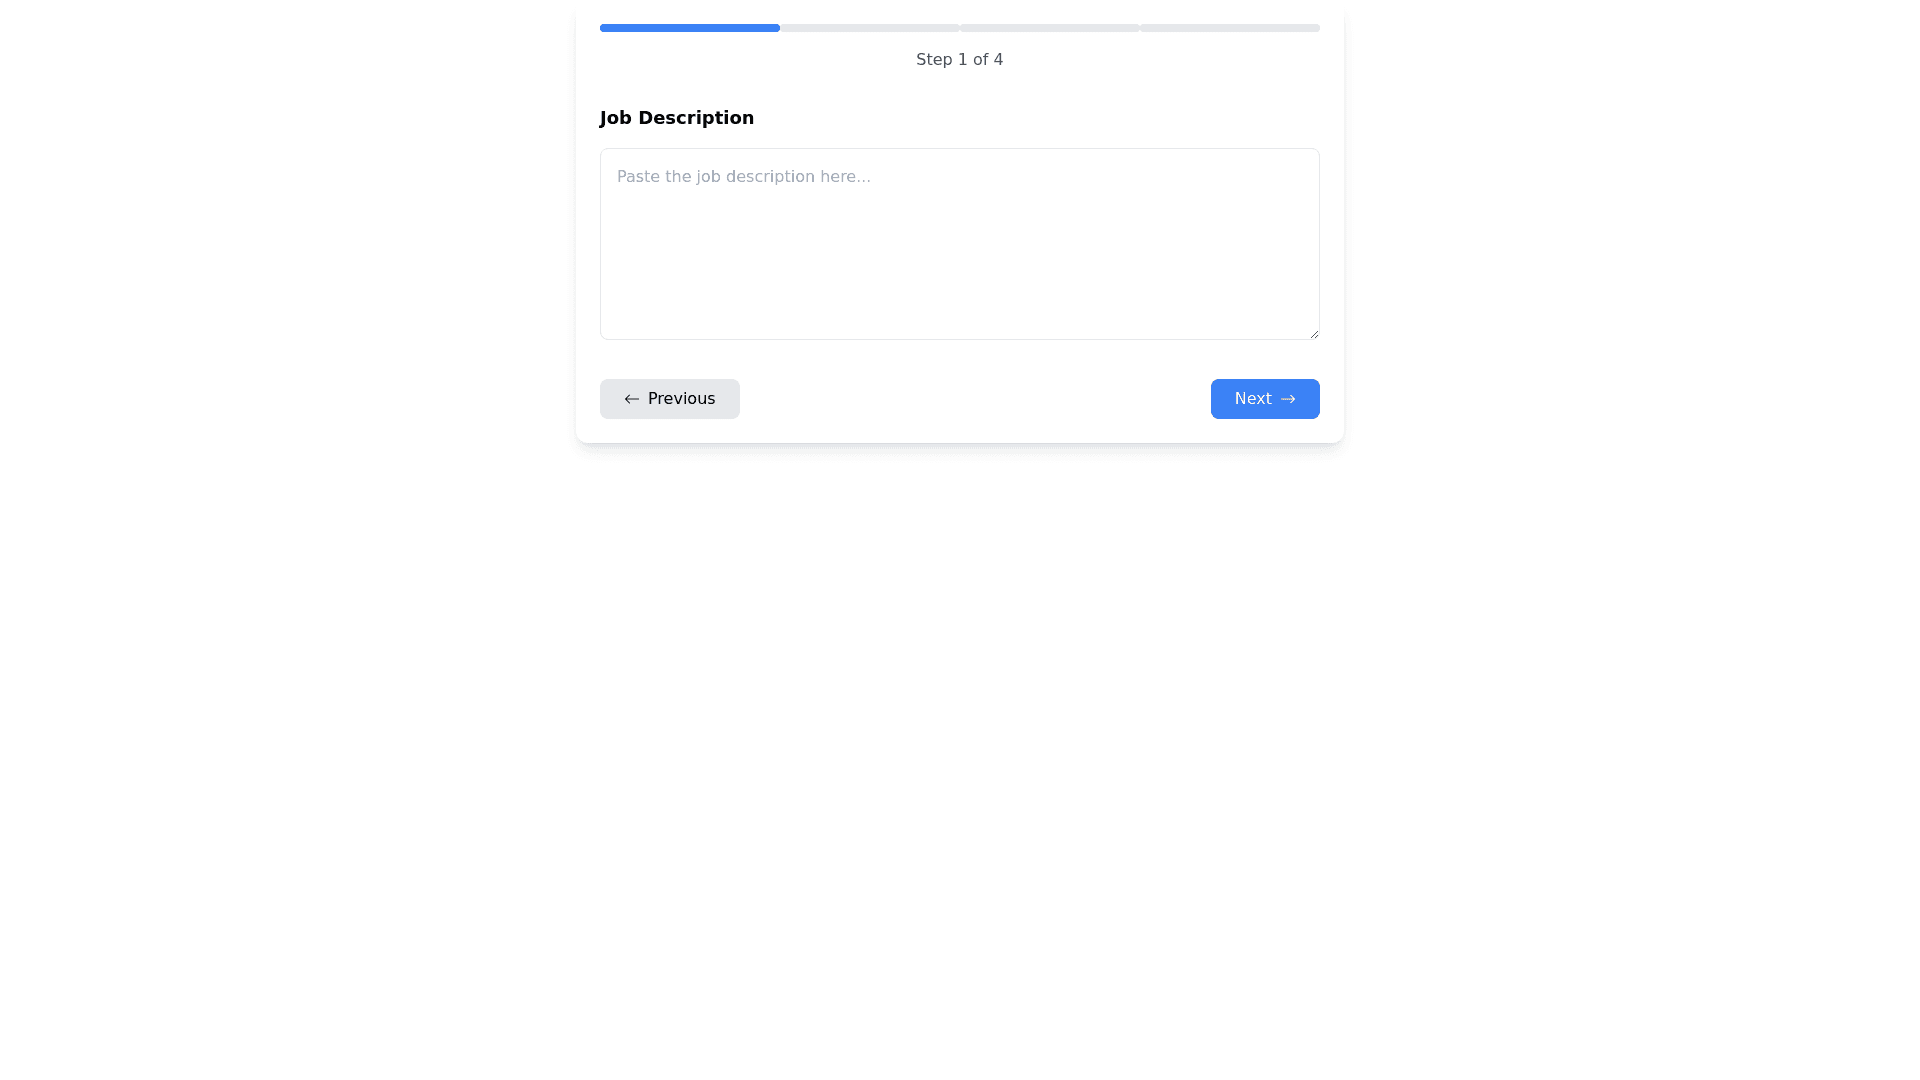Click blank card space between the navigation buttons
This screenshot has width=1920, height=1080.
click(975, 399)
